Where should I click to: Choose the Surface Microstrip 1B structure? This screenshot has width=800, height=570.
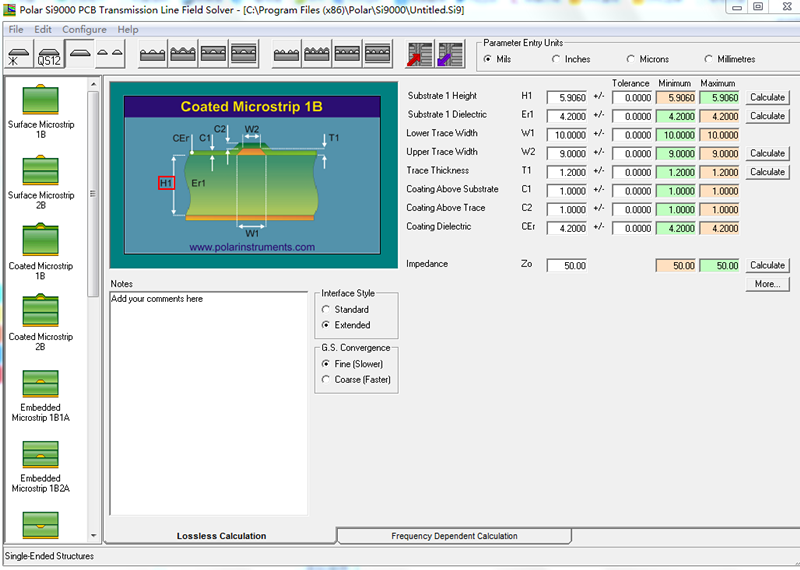pyautogui.click(x=41, y=112)
